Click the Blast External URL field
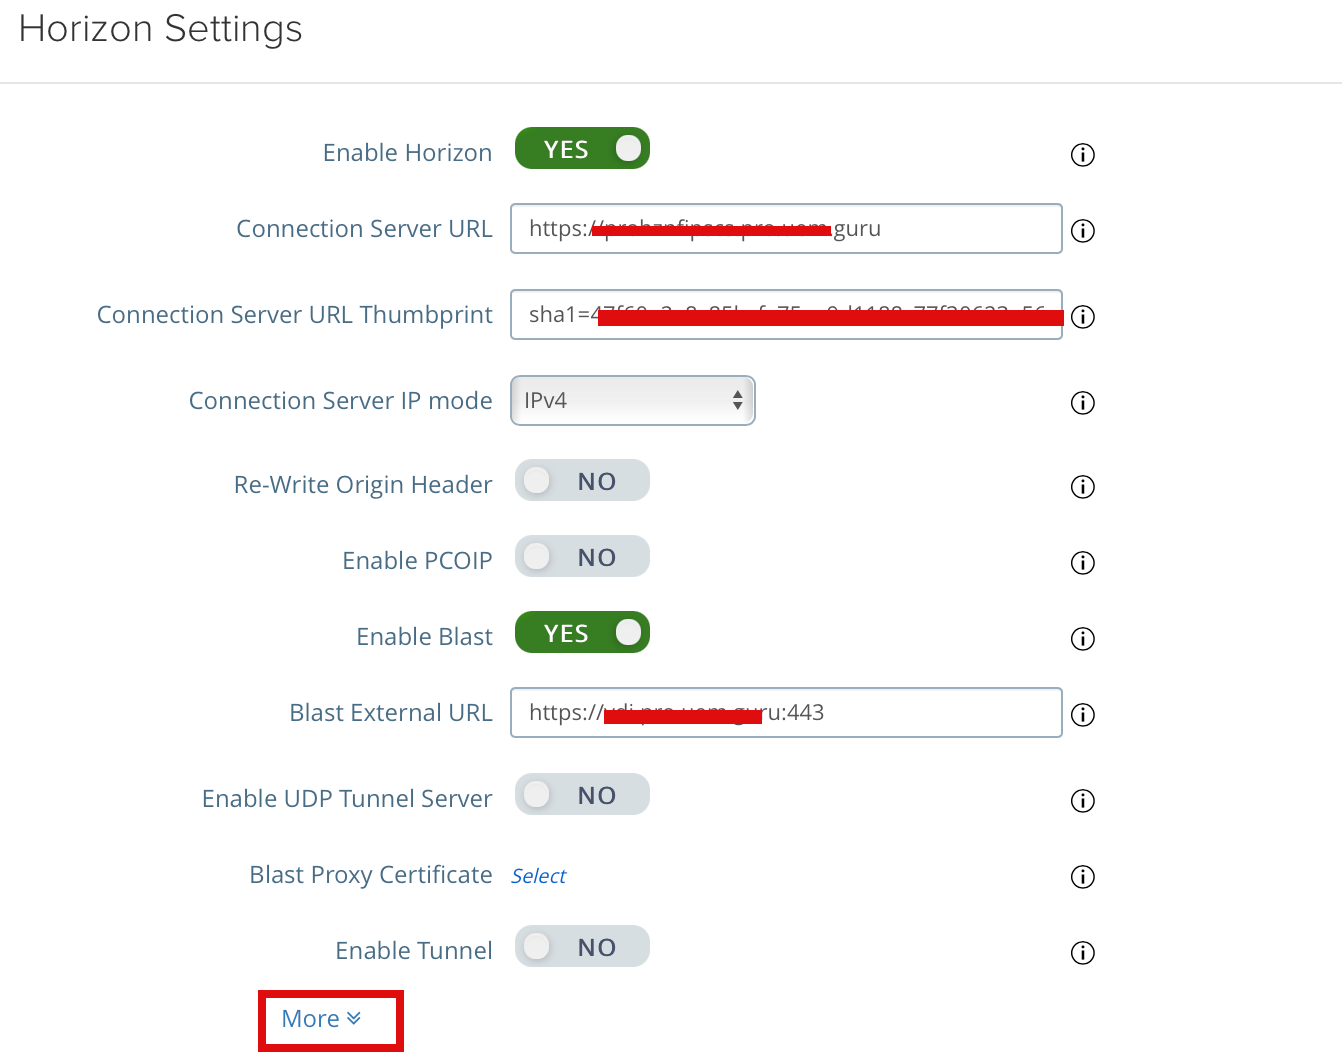Image resolution: width=1342 pixels, height=1062 pixels. pos(900,713)
